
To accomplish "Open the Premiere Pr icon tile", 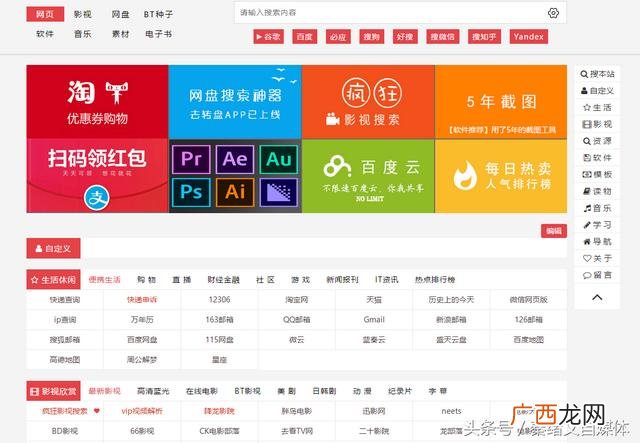I will pyautogui.click(x=191, y=159).
